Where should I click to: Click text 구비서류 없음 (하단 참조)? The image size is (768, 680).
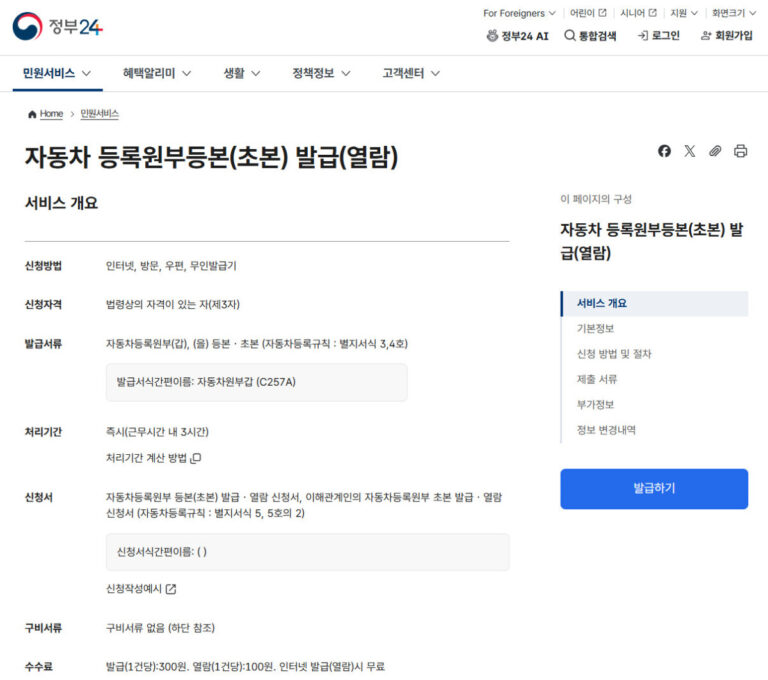(x=160, y=628)
